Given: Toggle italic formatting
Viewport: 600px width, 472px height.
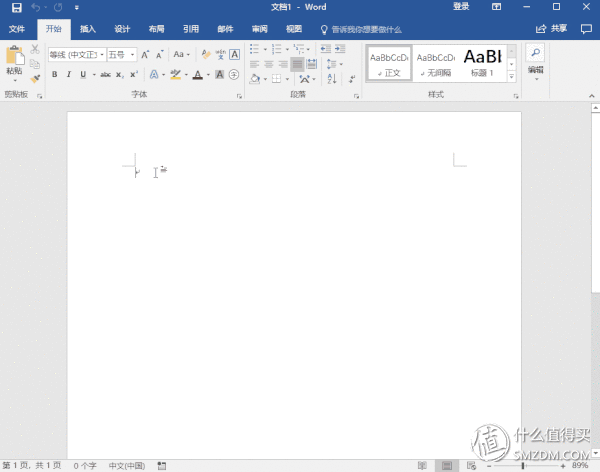Looking at the screenshot, I should tap(69, 74).
